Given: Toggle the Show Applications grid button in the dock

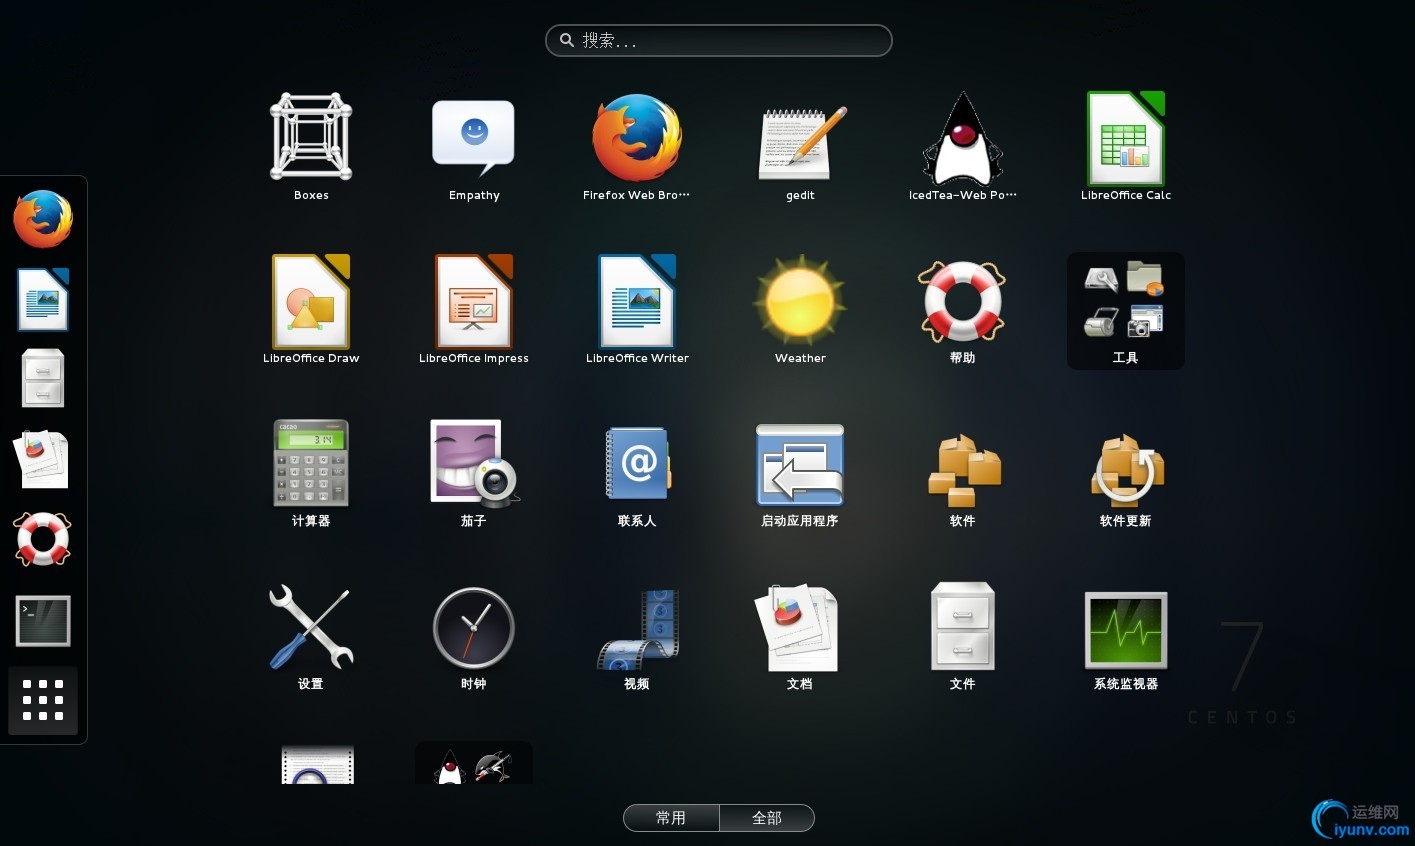Looking at the screenshot, I should 43,700.
